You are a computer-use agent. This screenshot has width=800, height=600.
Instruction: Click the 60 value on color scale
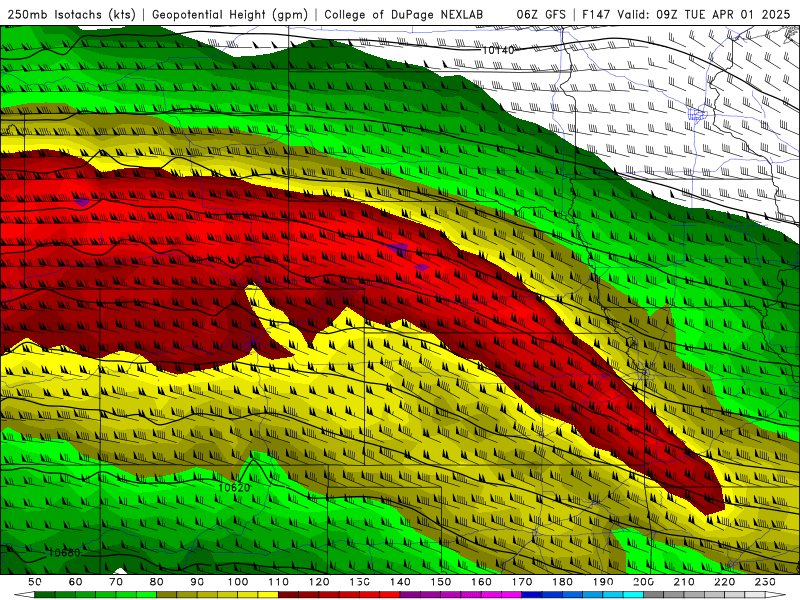(x=76, y=582)
